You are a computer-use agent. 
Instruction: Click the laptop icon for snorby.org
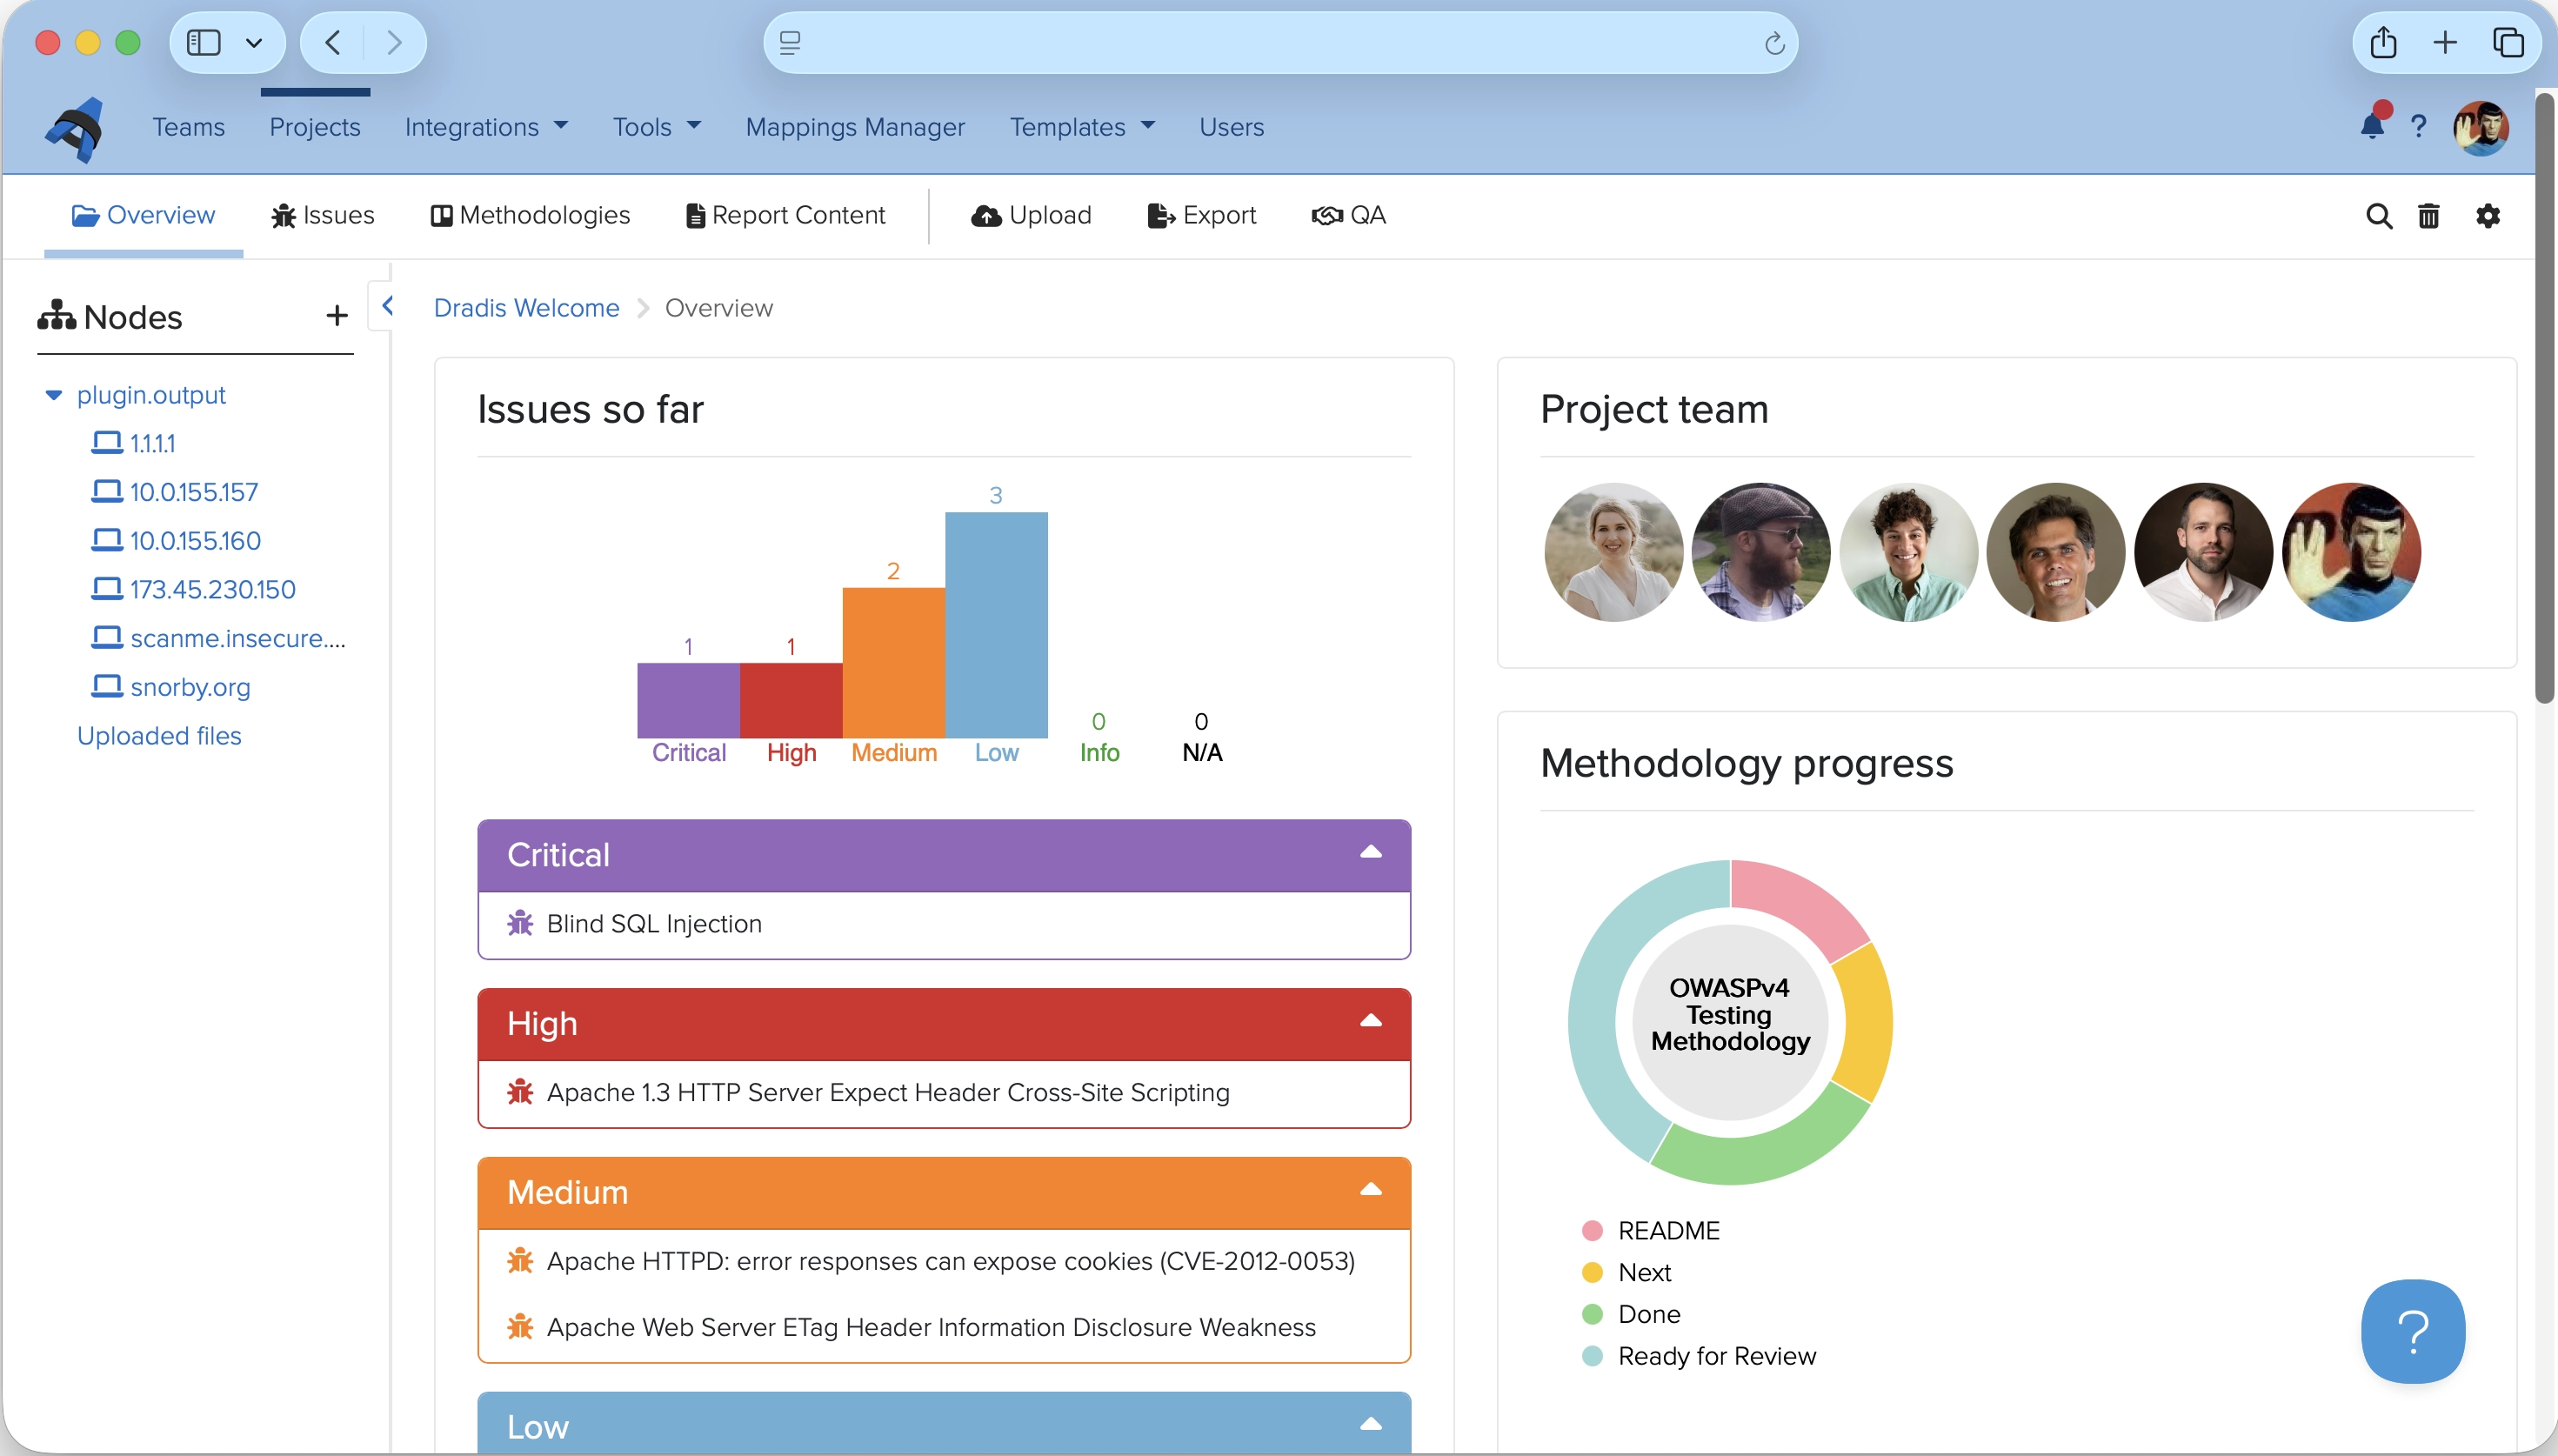click(x=106, y=687)
